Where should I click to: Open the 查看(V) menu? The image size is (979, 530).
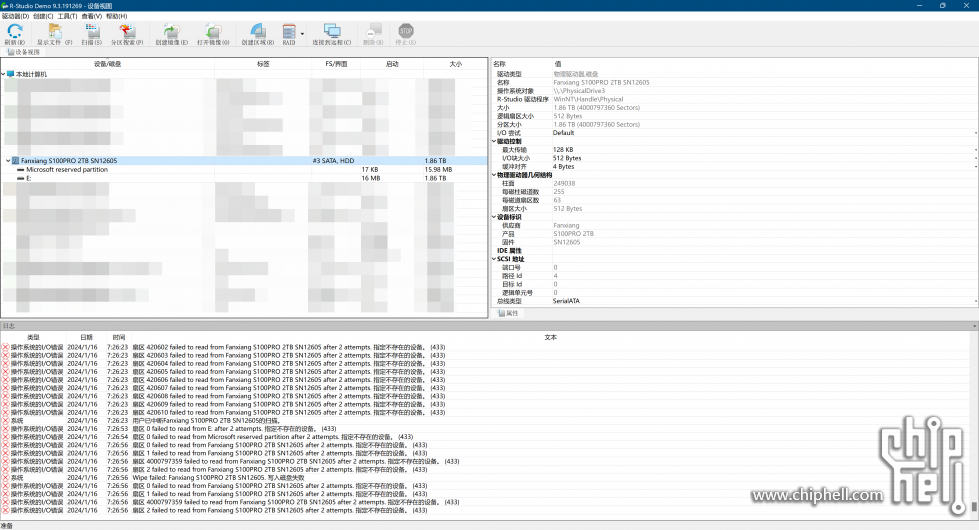[92, 16]
